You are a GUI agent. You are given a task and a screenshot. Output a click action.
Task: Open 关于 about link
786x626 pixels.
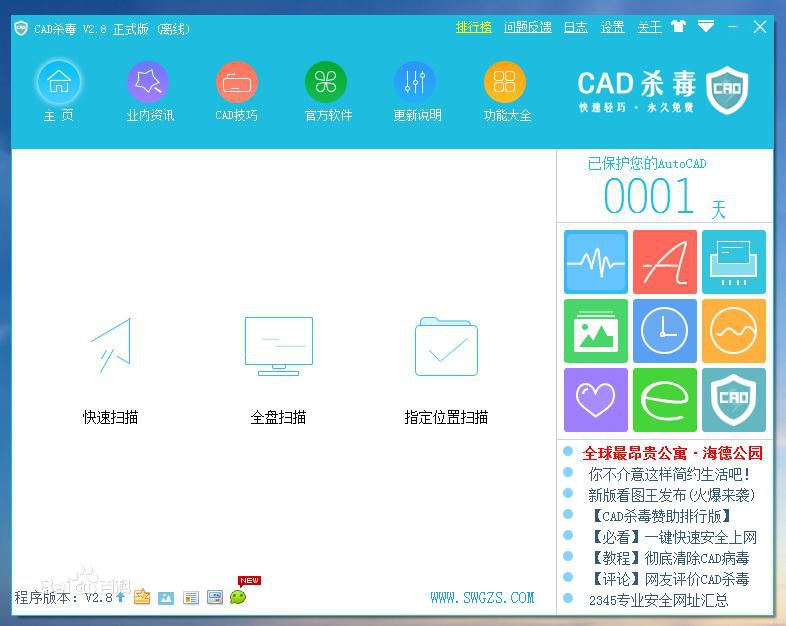tap(649, 27)
